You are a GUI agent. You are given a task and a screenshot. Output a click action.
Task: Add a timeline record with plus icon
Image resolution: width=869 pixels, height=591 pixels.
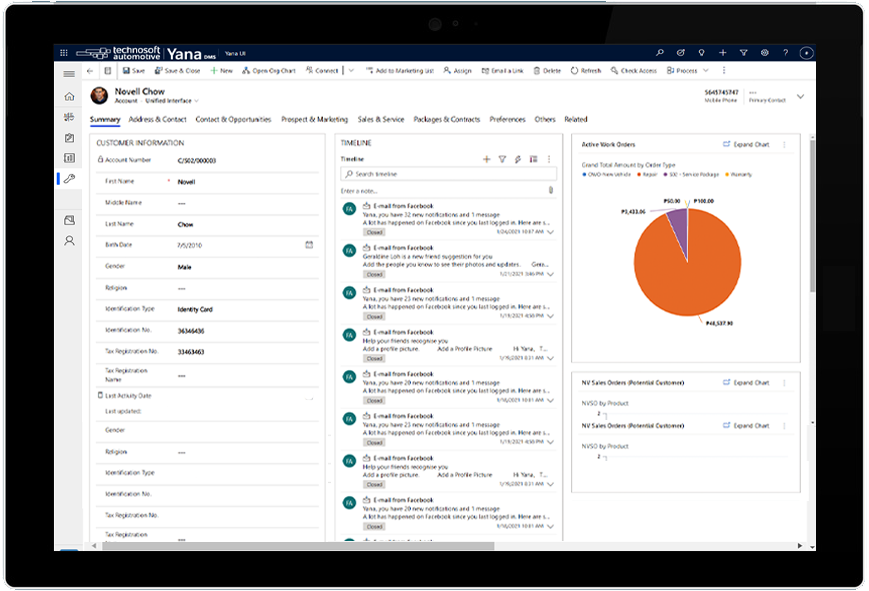487,159
